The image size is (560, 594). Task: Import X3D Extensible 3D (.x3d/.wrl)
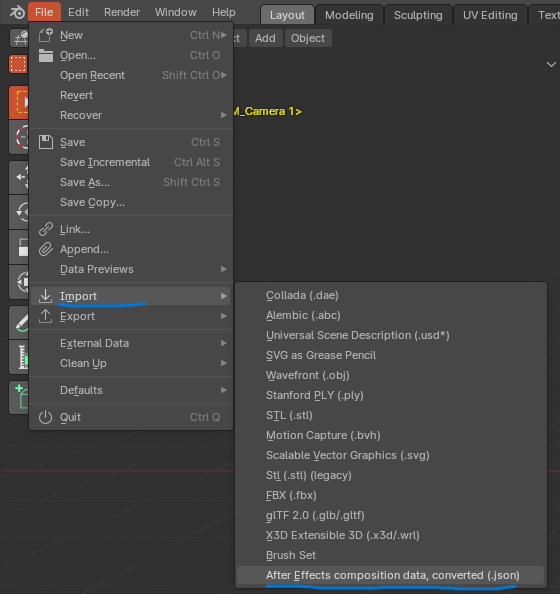click(391, 536)
